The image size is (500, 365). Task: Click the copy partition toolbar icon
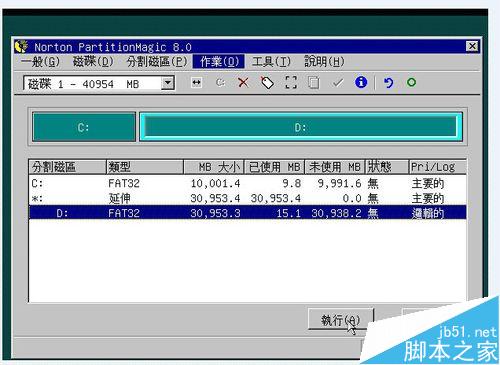point(313,82)
